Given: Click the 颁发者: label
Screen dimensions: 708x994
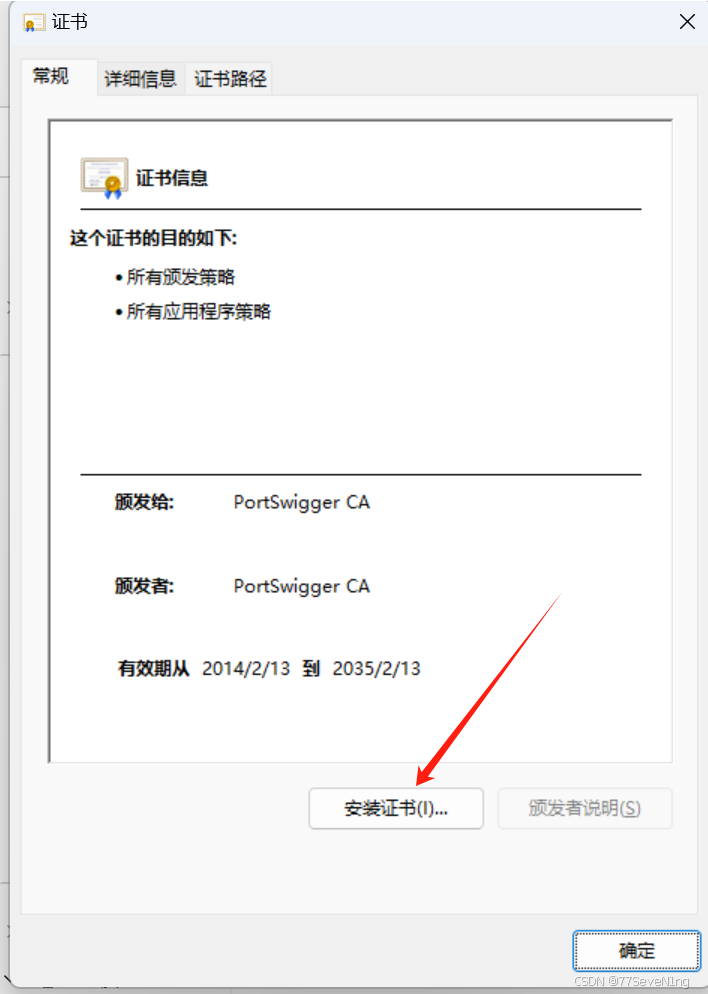Looking at the screenshot, I should click(x=144, y=586).
